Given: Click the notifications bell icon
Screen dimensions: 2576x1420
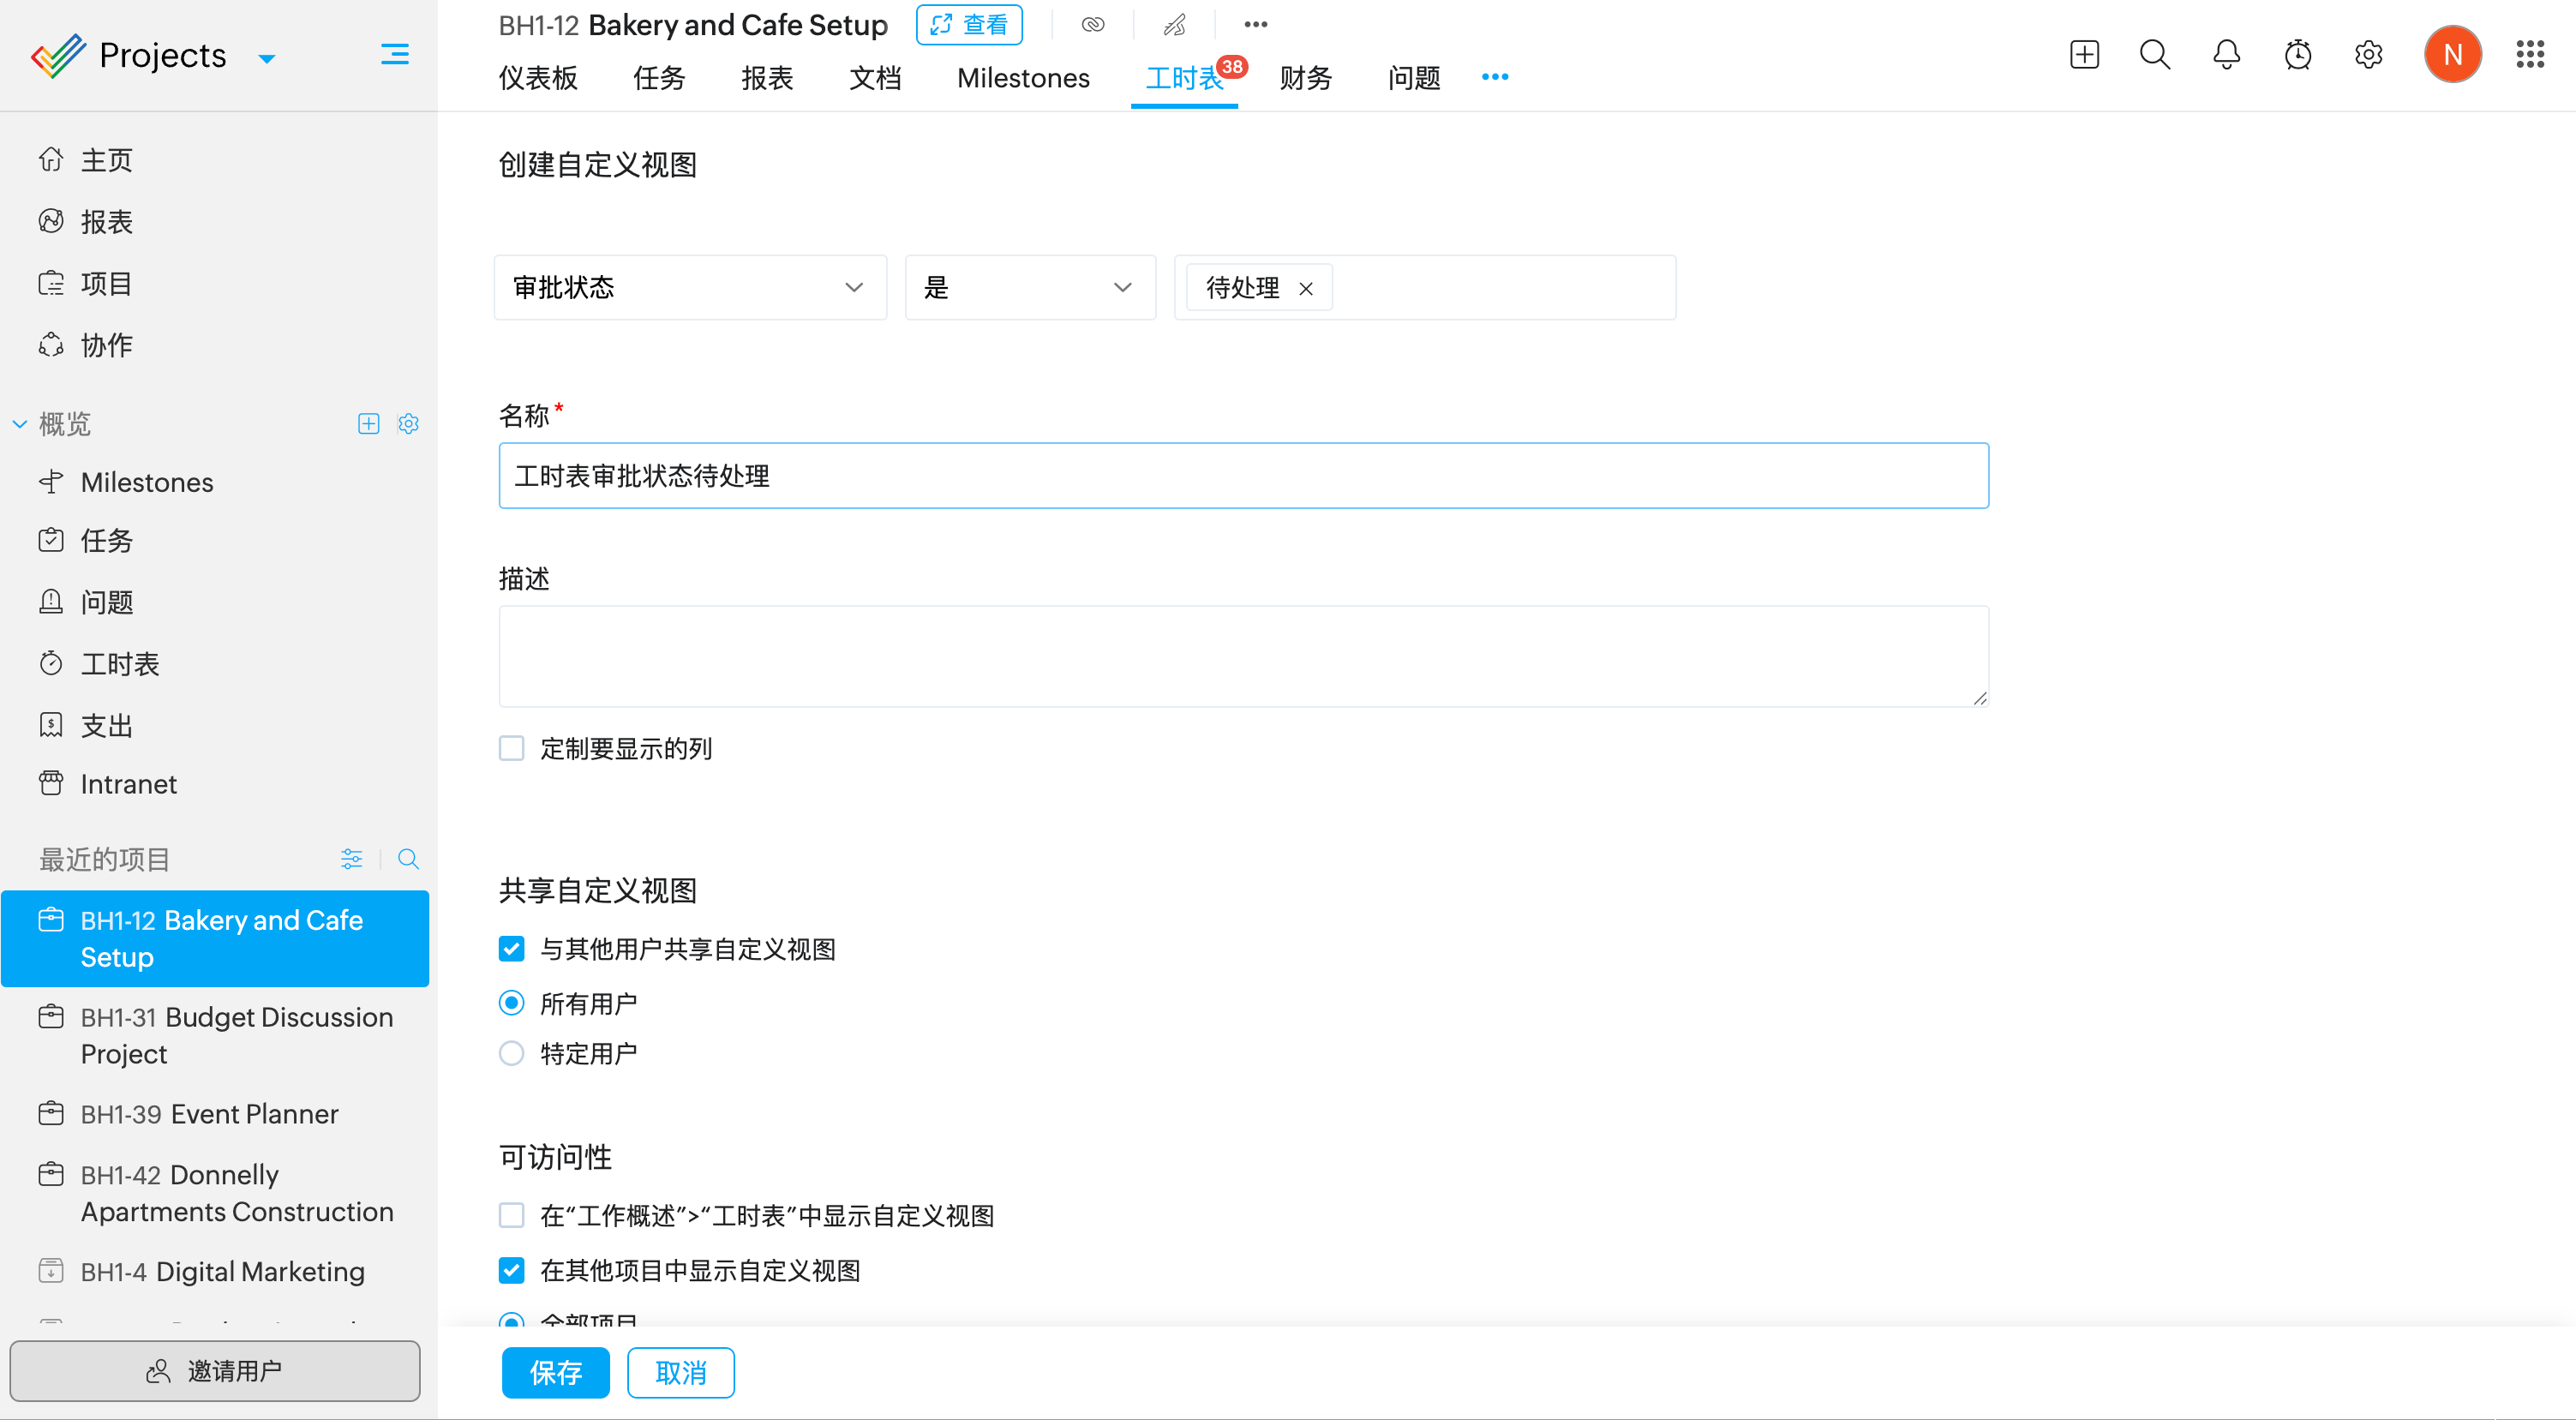Looking at the screenshot, I should [x=2226, y=54].
